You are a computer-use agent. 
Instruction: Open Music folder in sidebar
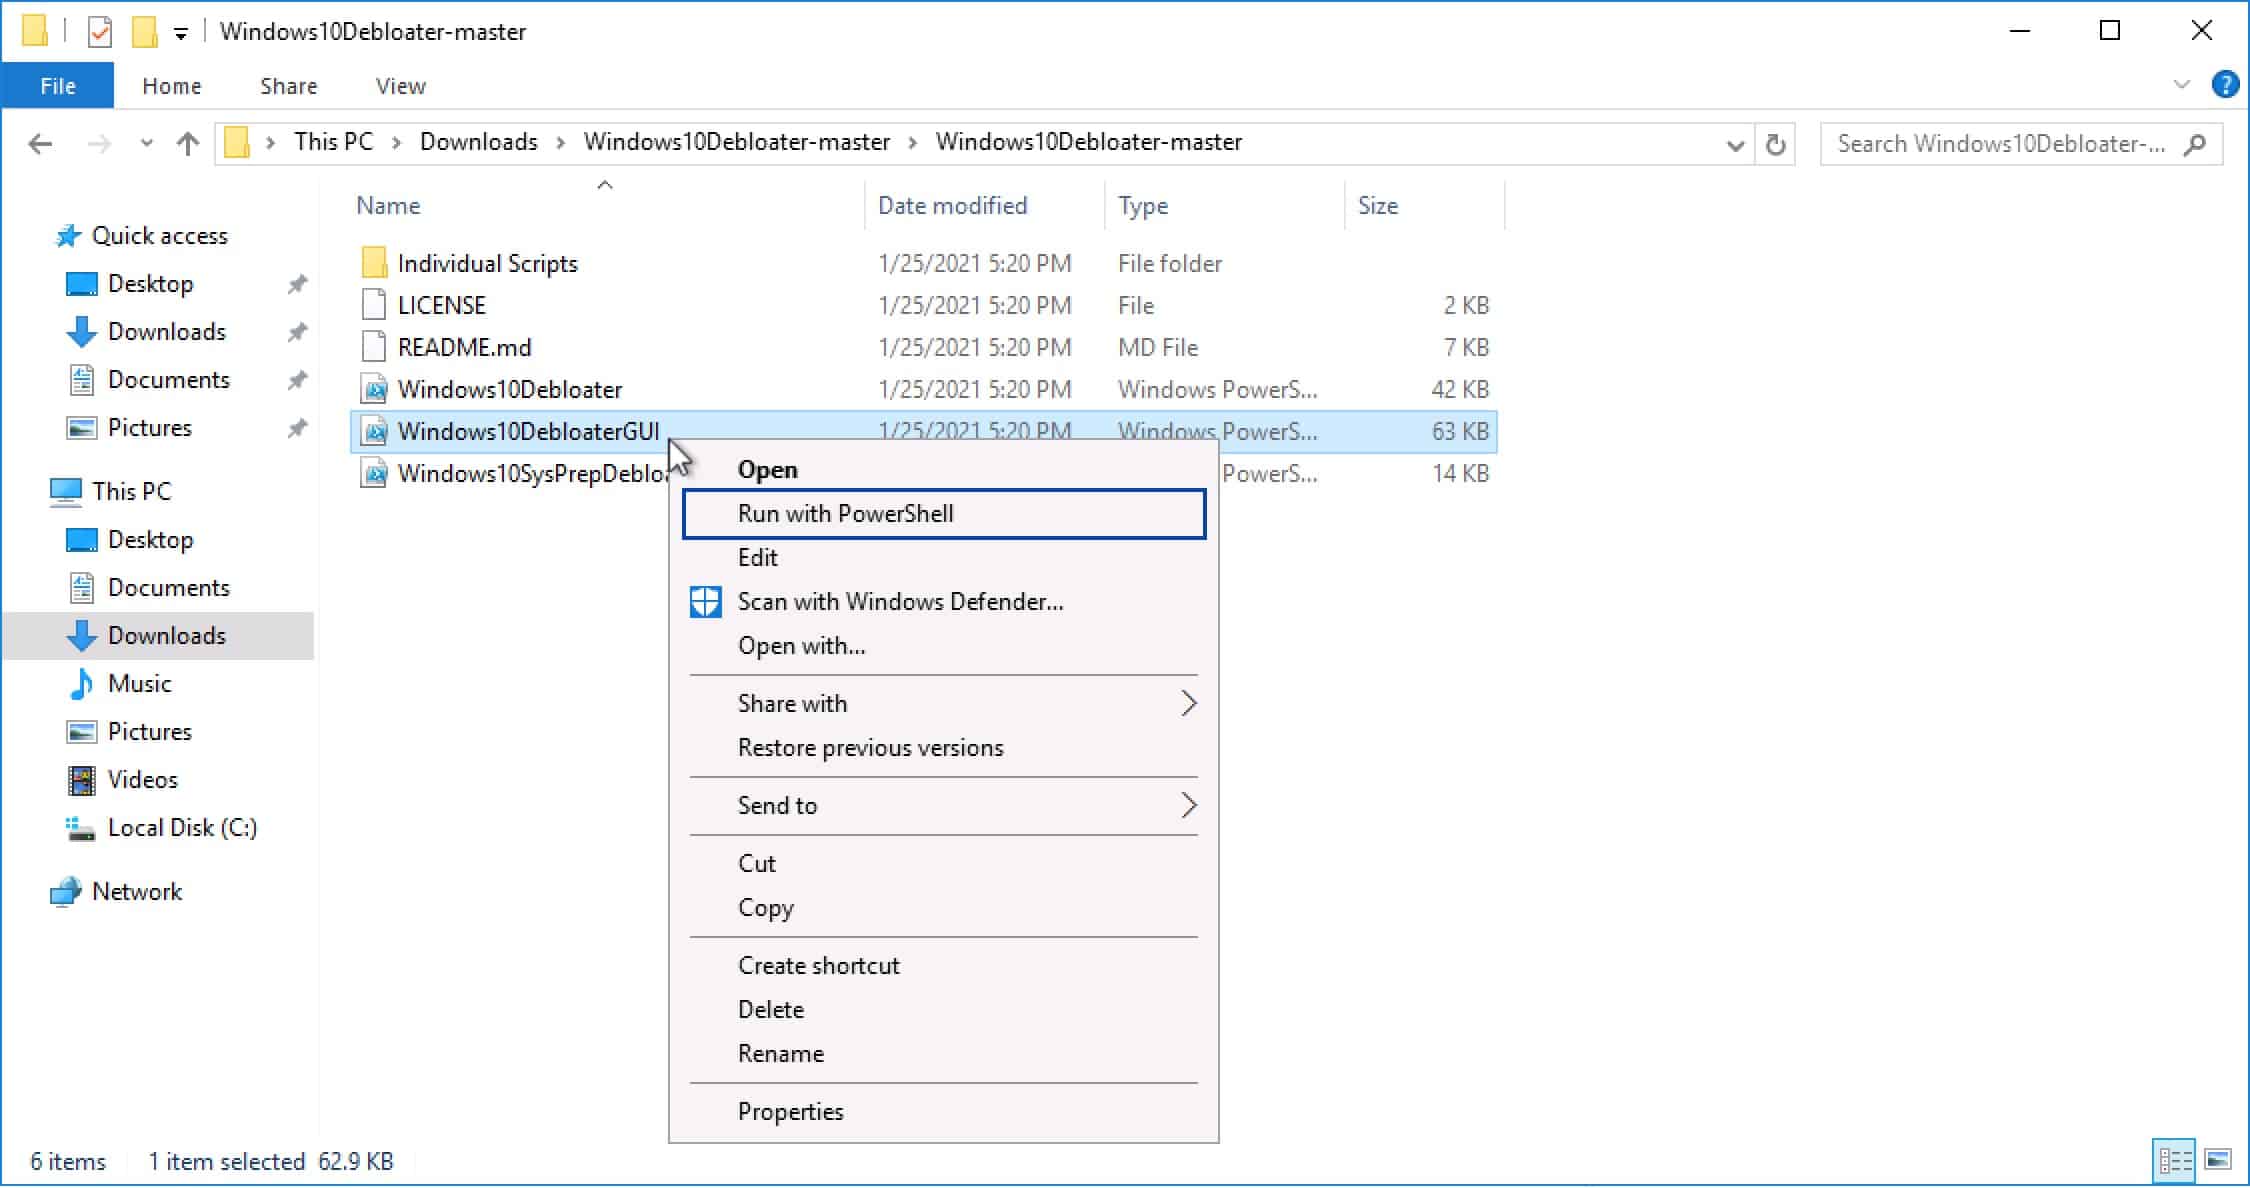click(139, 684)
